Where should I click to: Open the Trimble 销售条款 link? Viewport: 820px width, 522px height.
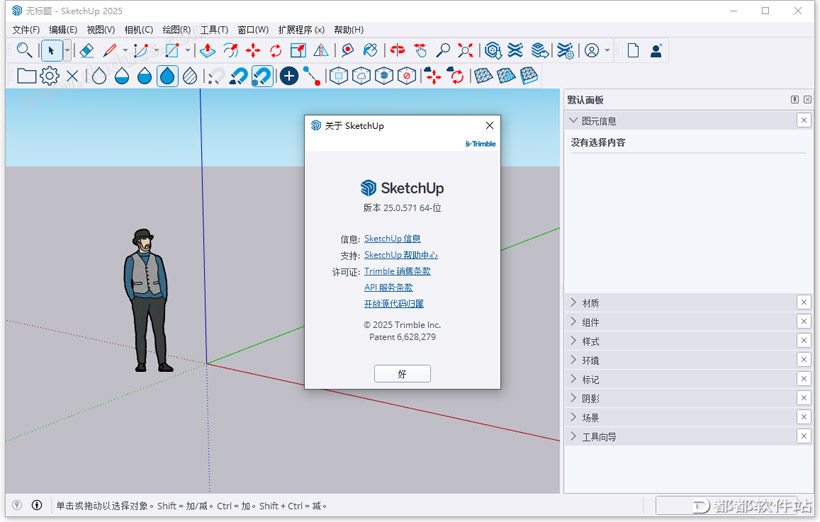point(397,271)
